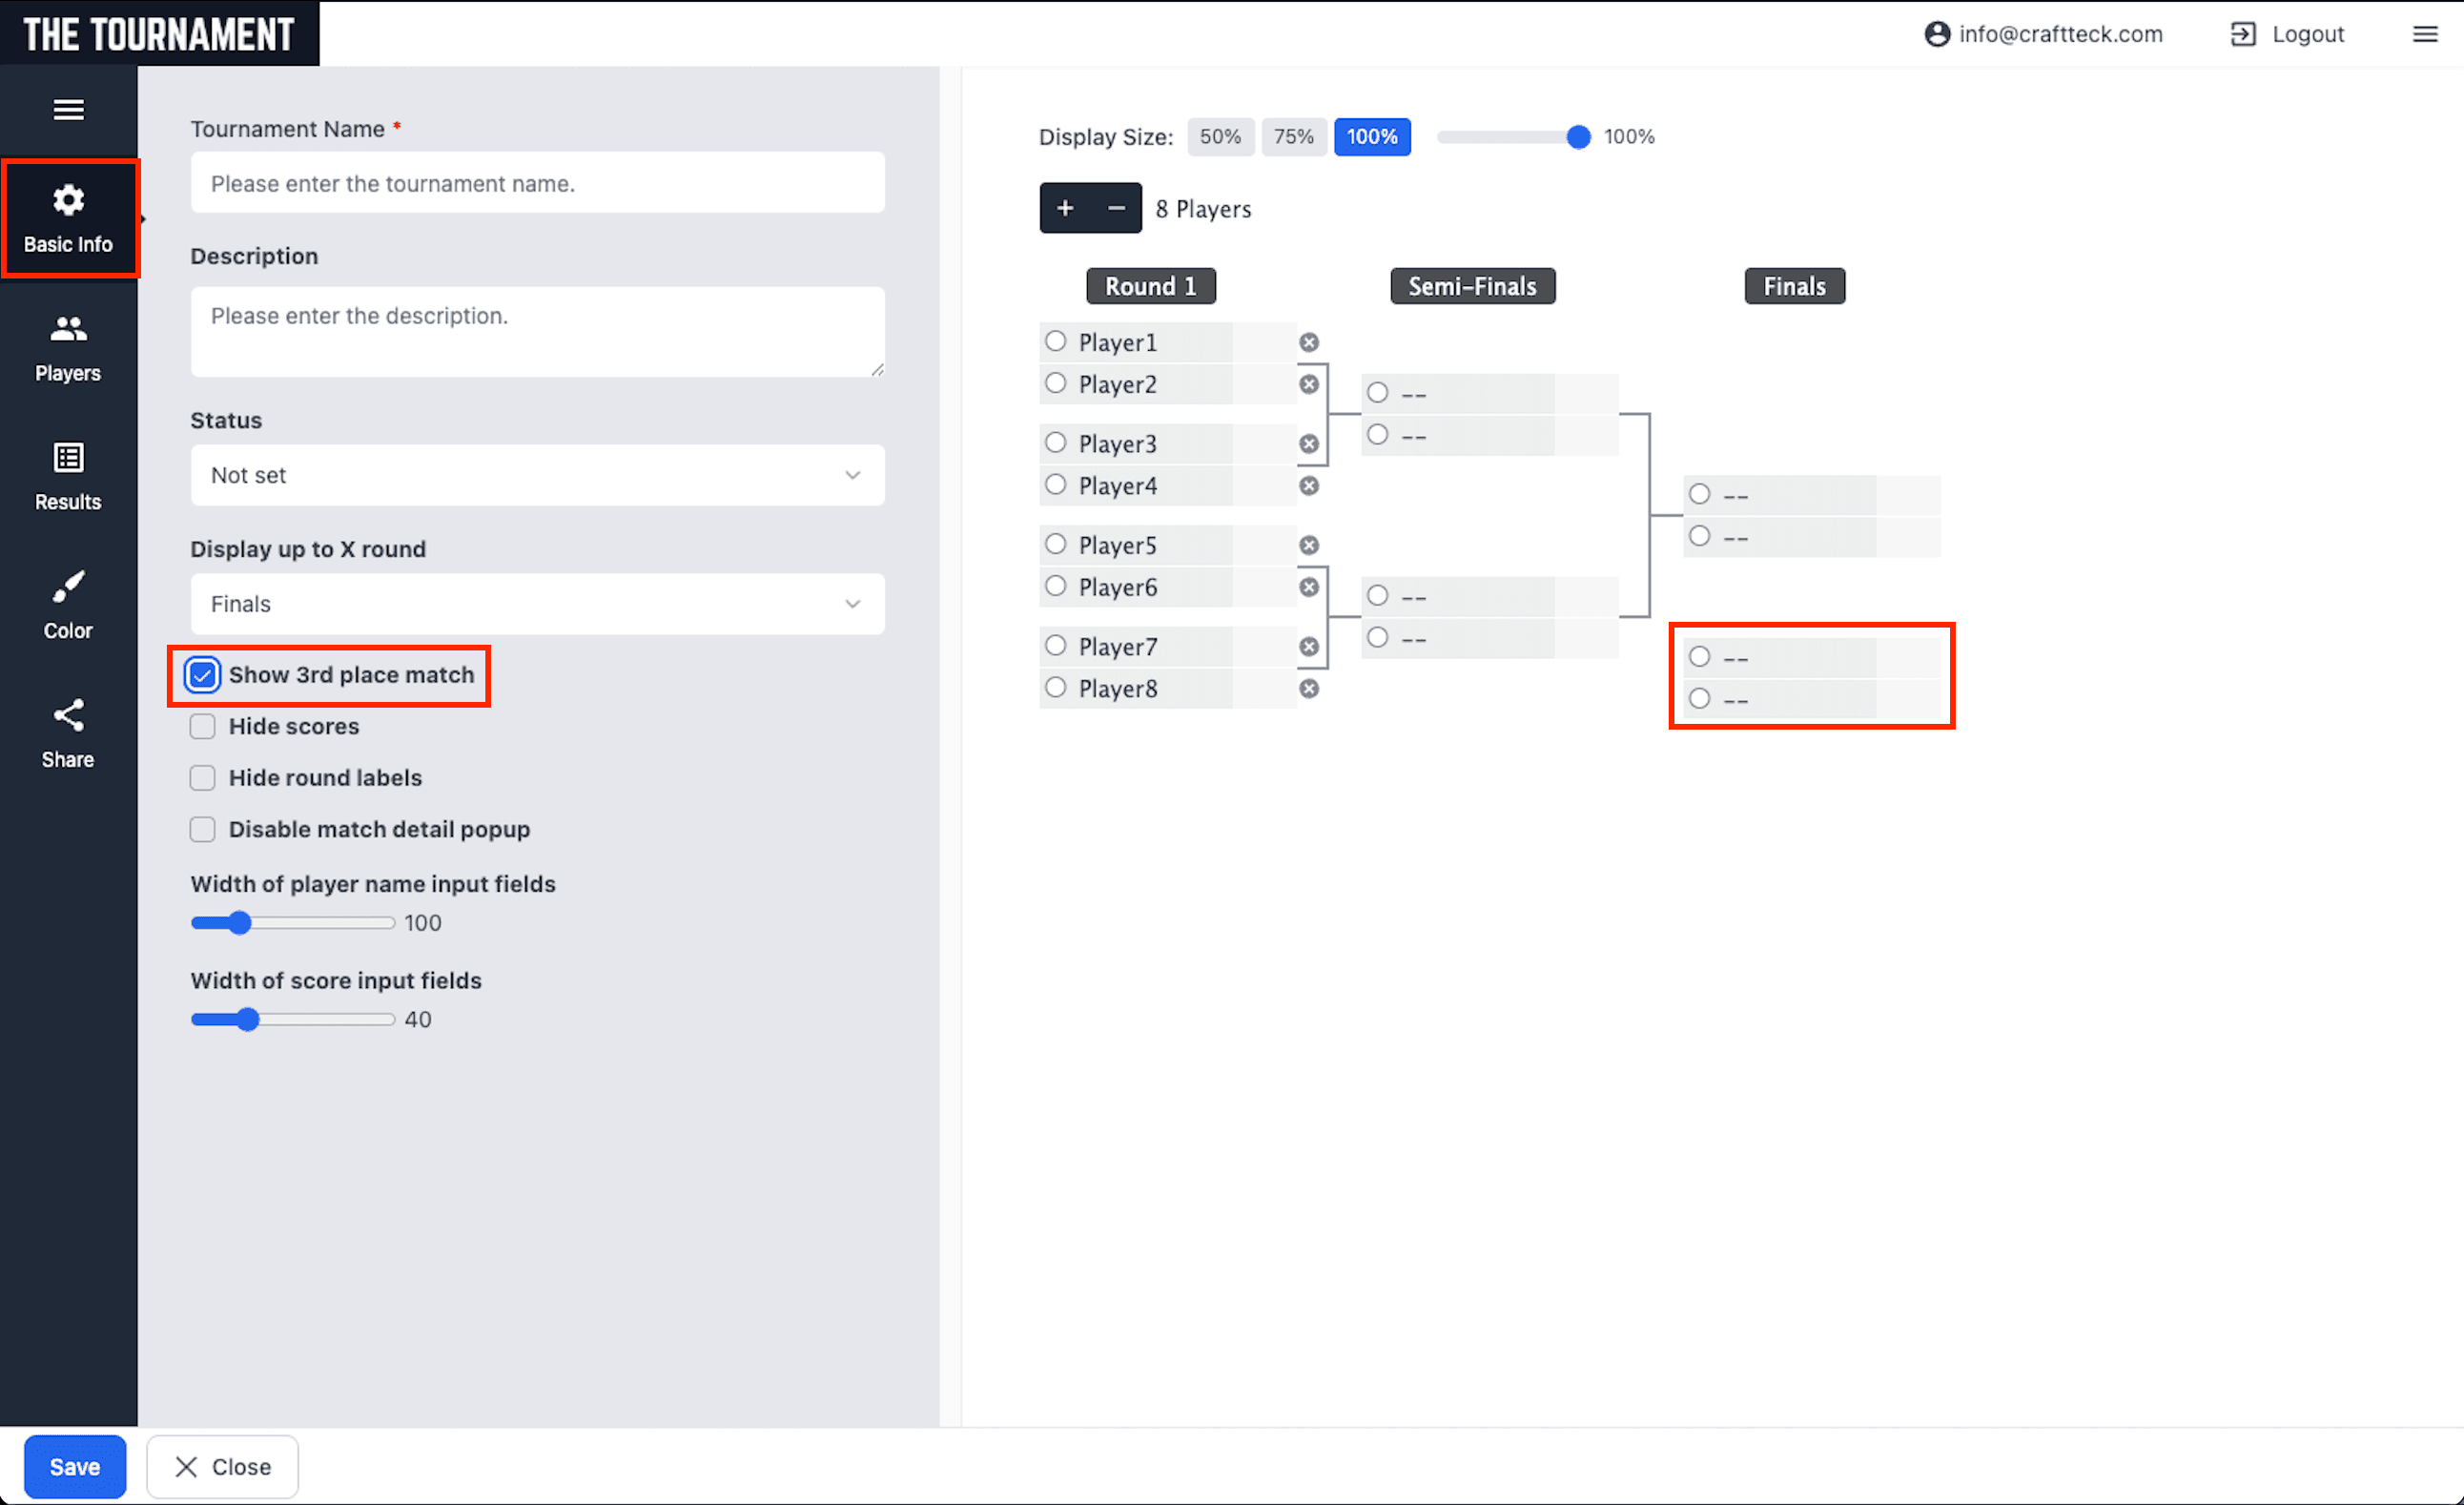Screen dimensions: 2464x1505
Task: Uncheck Show 3rd place match
Action: (203, 675)
